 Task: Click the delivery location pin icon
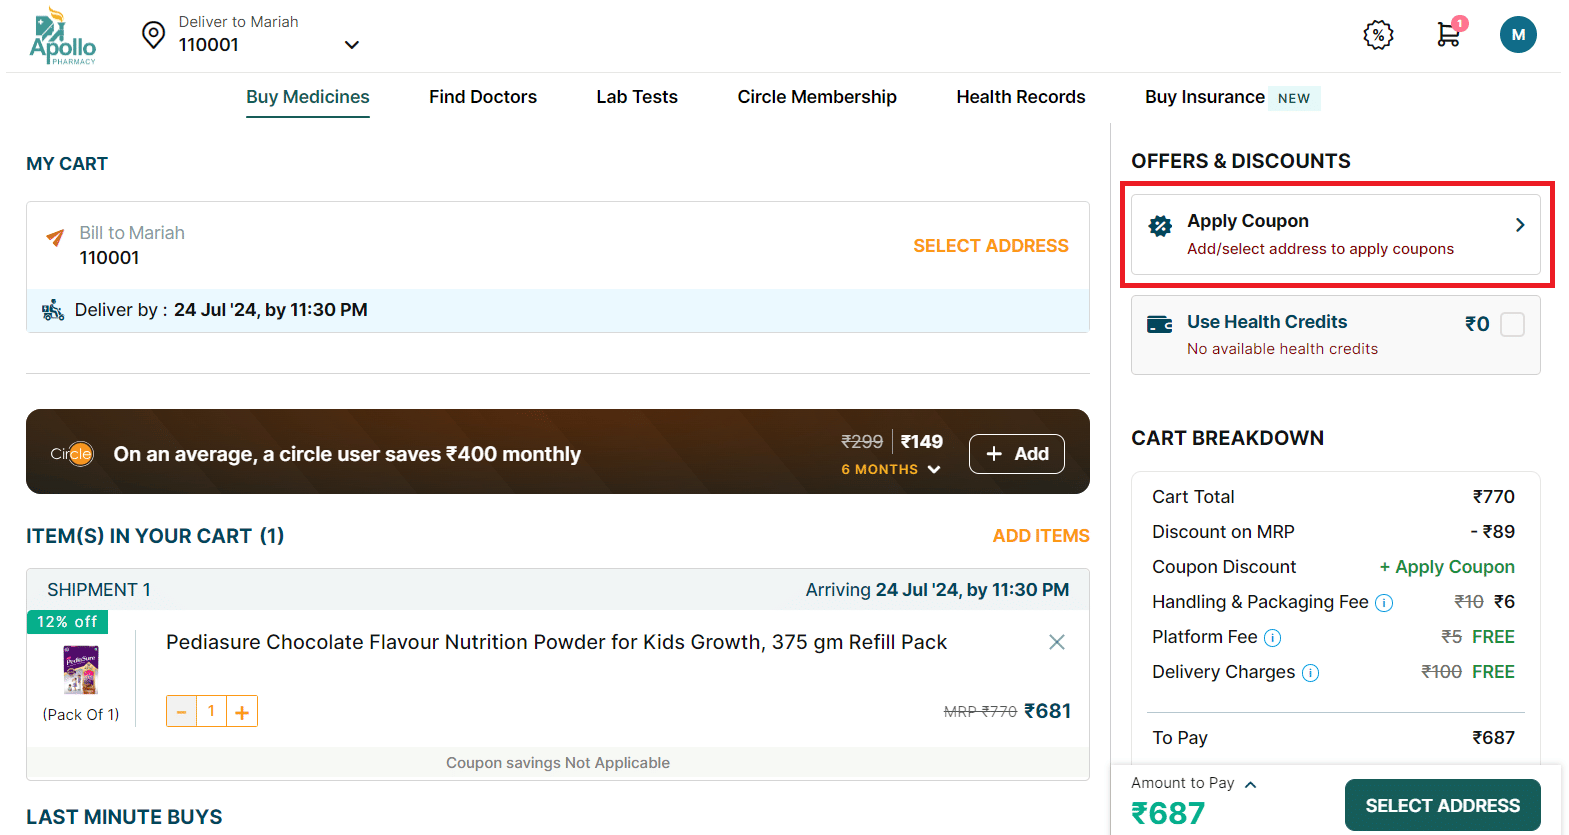[x=153, y=35]
